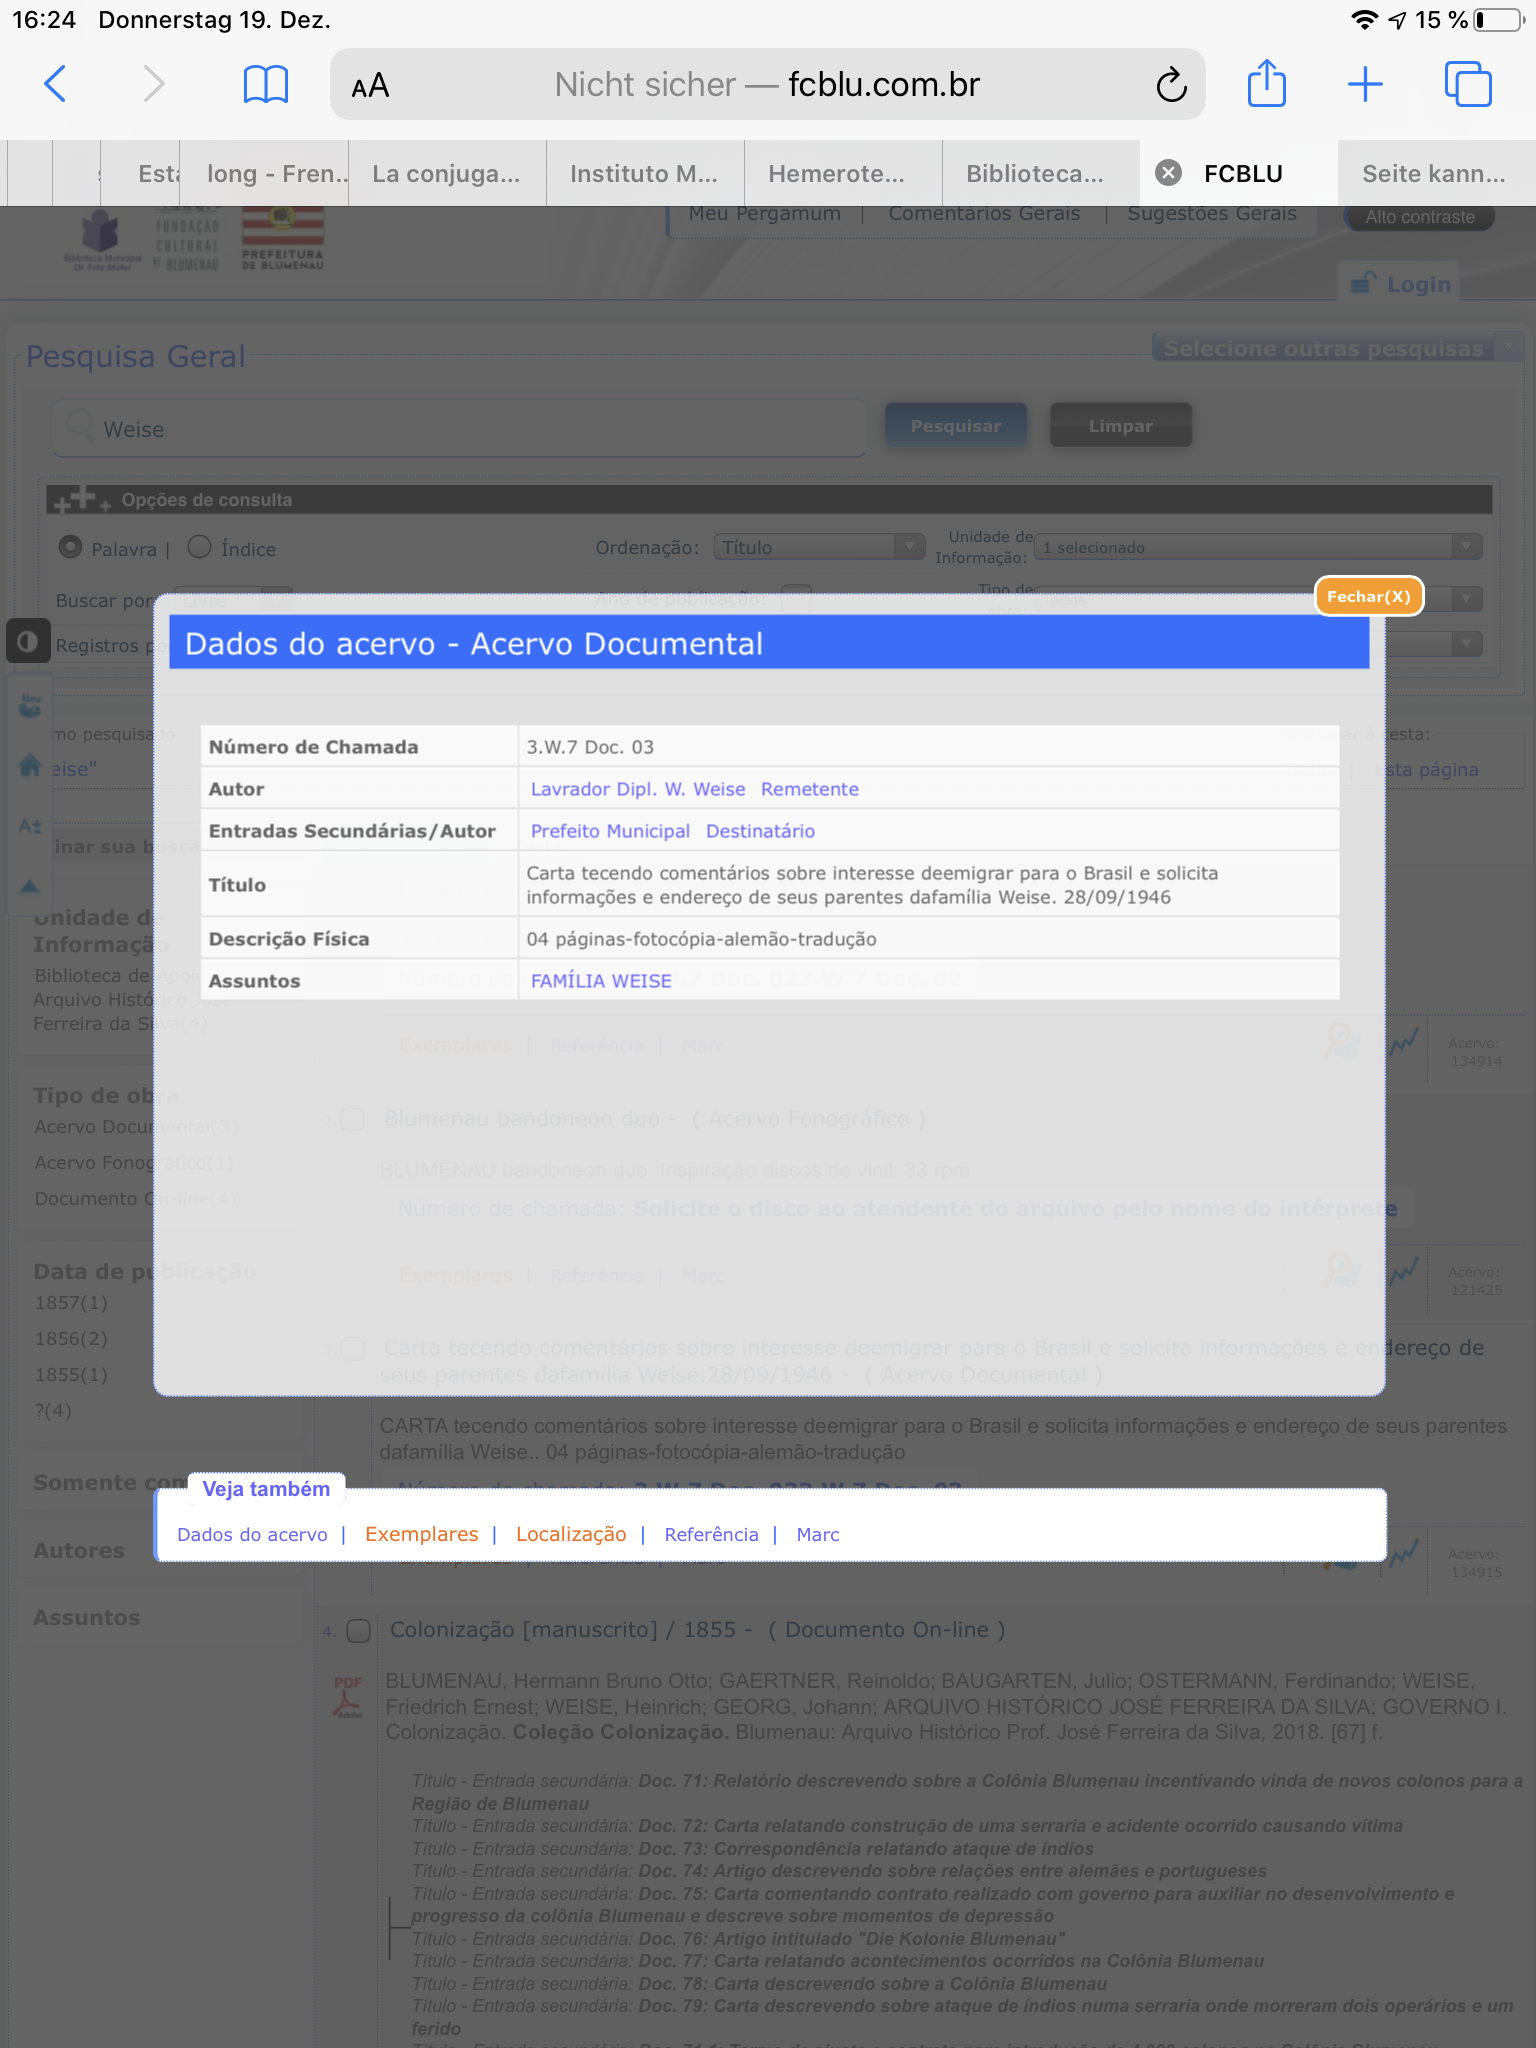This screenshot has height=2048, width=1536.
Task: Follow the FAMÍLIA WEISE subject link
Action: [601, 981]
